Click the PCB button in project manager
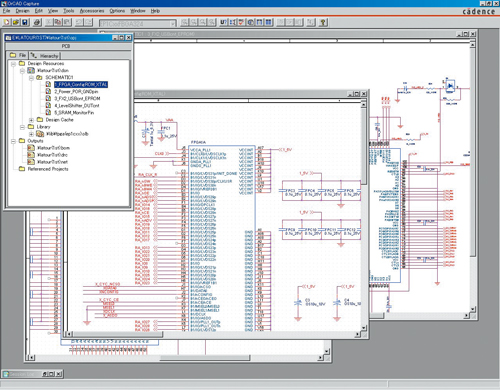 point(66,46)
